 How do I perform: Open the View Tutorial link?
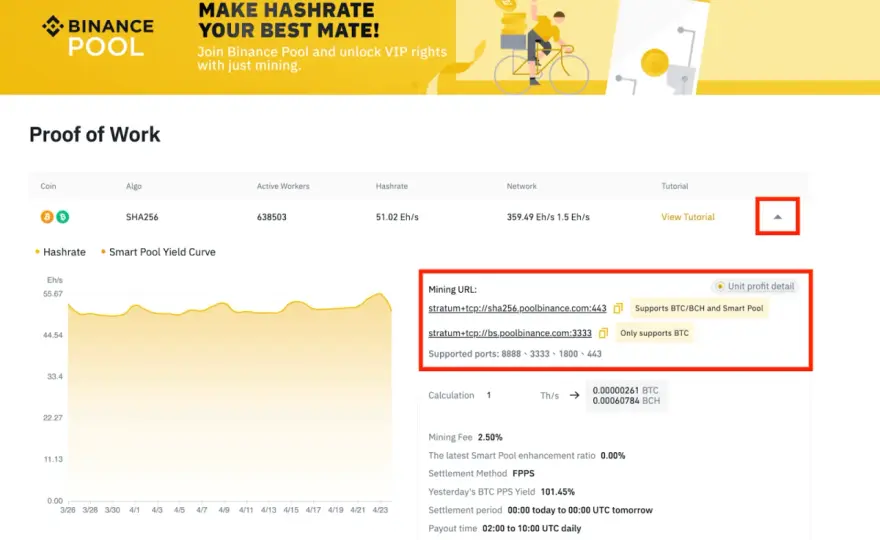688,217
